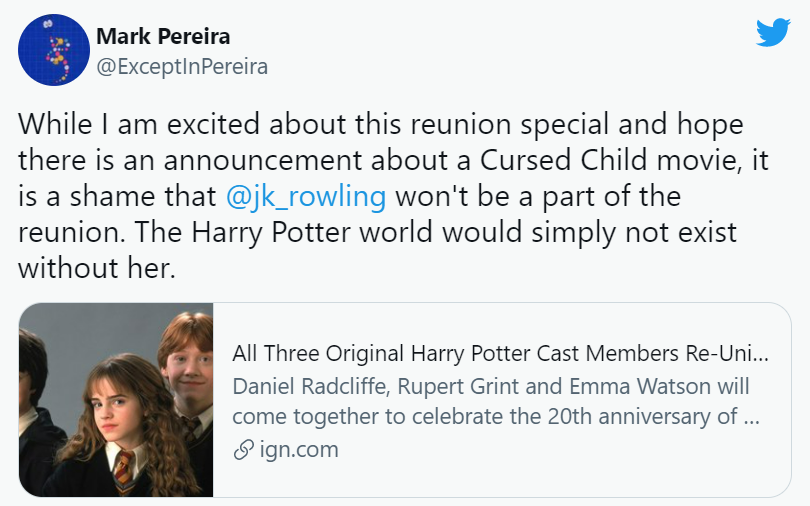Click the Twitter bird logo
The width and height of the screenshot is (810, 506).
[x=773, y=33]
